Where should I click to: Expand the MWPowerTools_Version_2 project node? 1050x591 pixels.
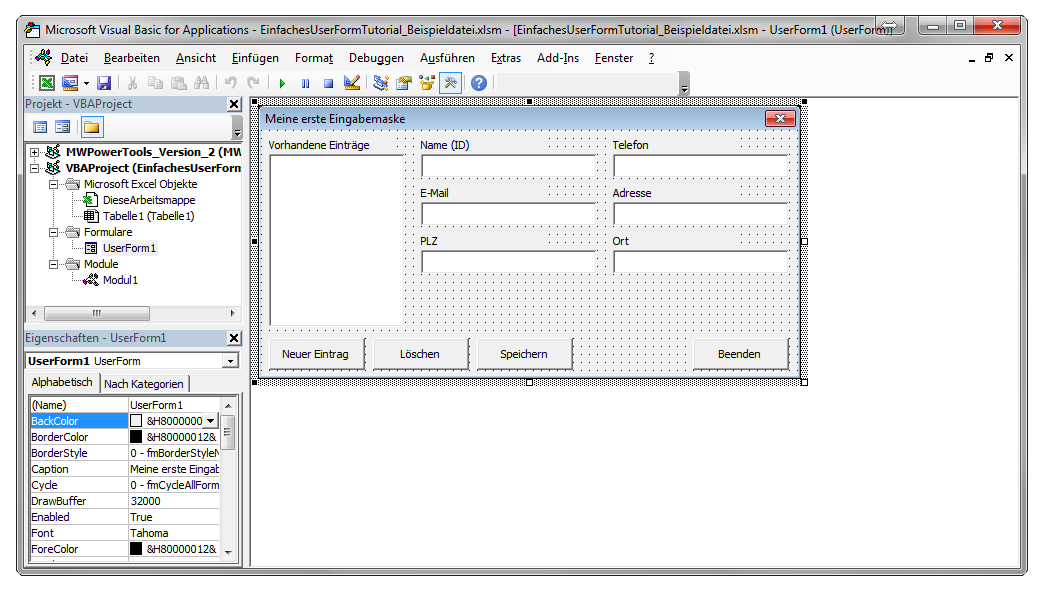tap(35, 152)
